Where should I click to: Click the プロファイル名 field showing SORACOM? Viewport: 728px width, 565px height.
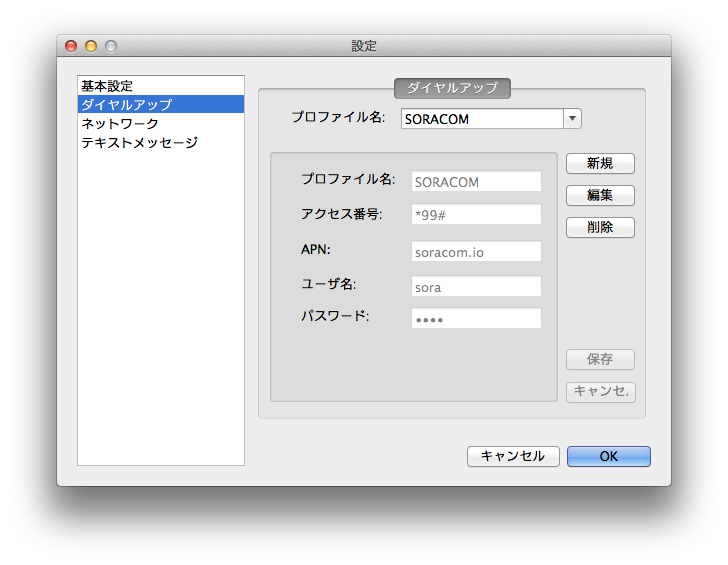click(x=476, y=181)
